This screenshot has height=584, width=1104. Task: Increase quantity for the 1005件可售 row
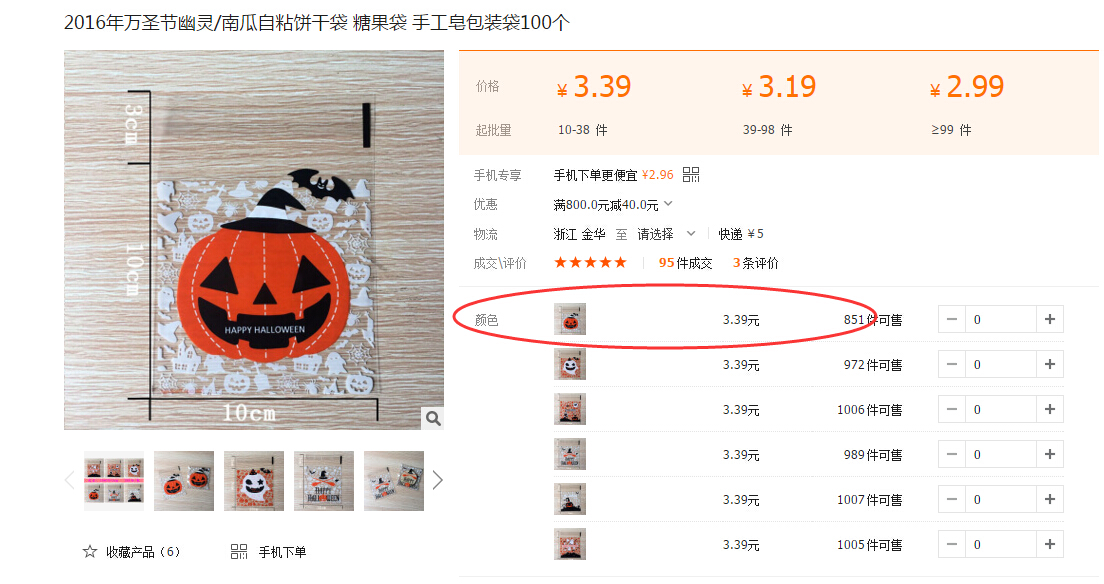point(1050,545)
